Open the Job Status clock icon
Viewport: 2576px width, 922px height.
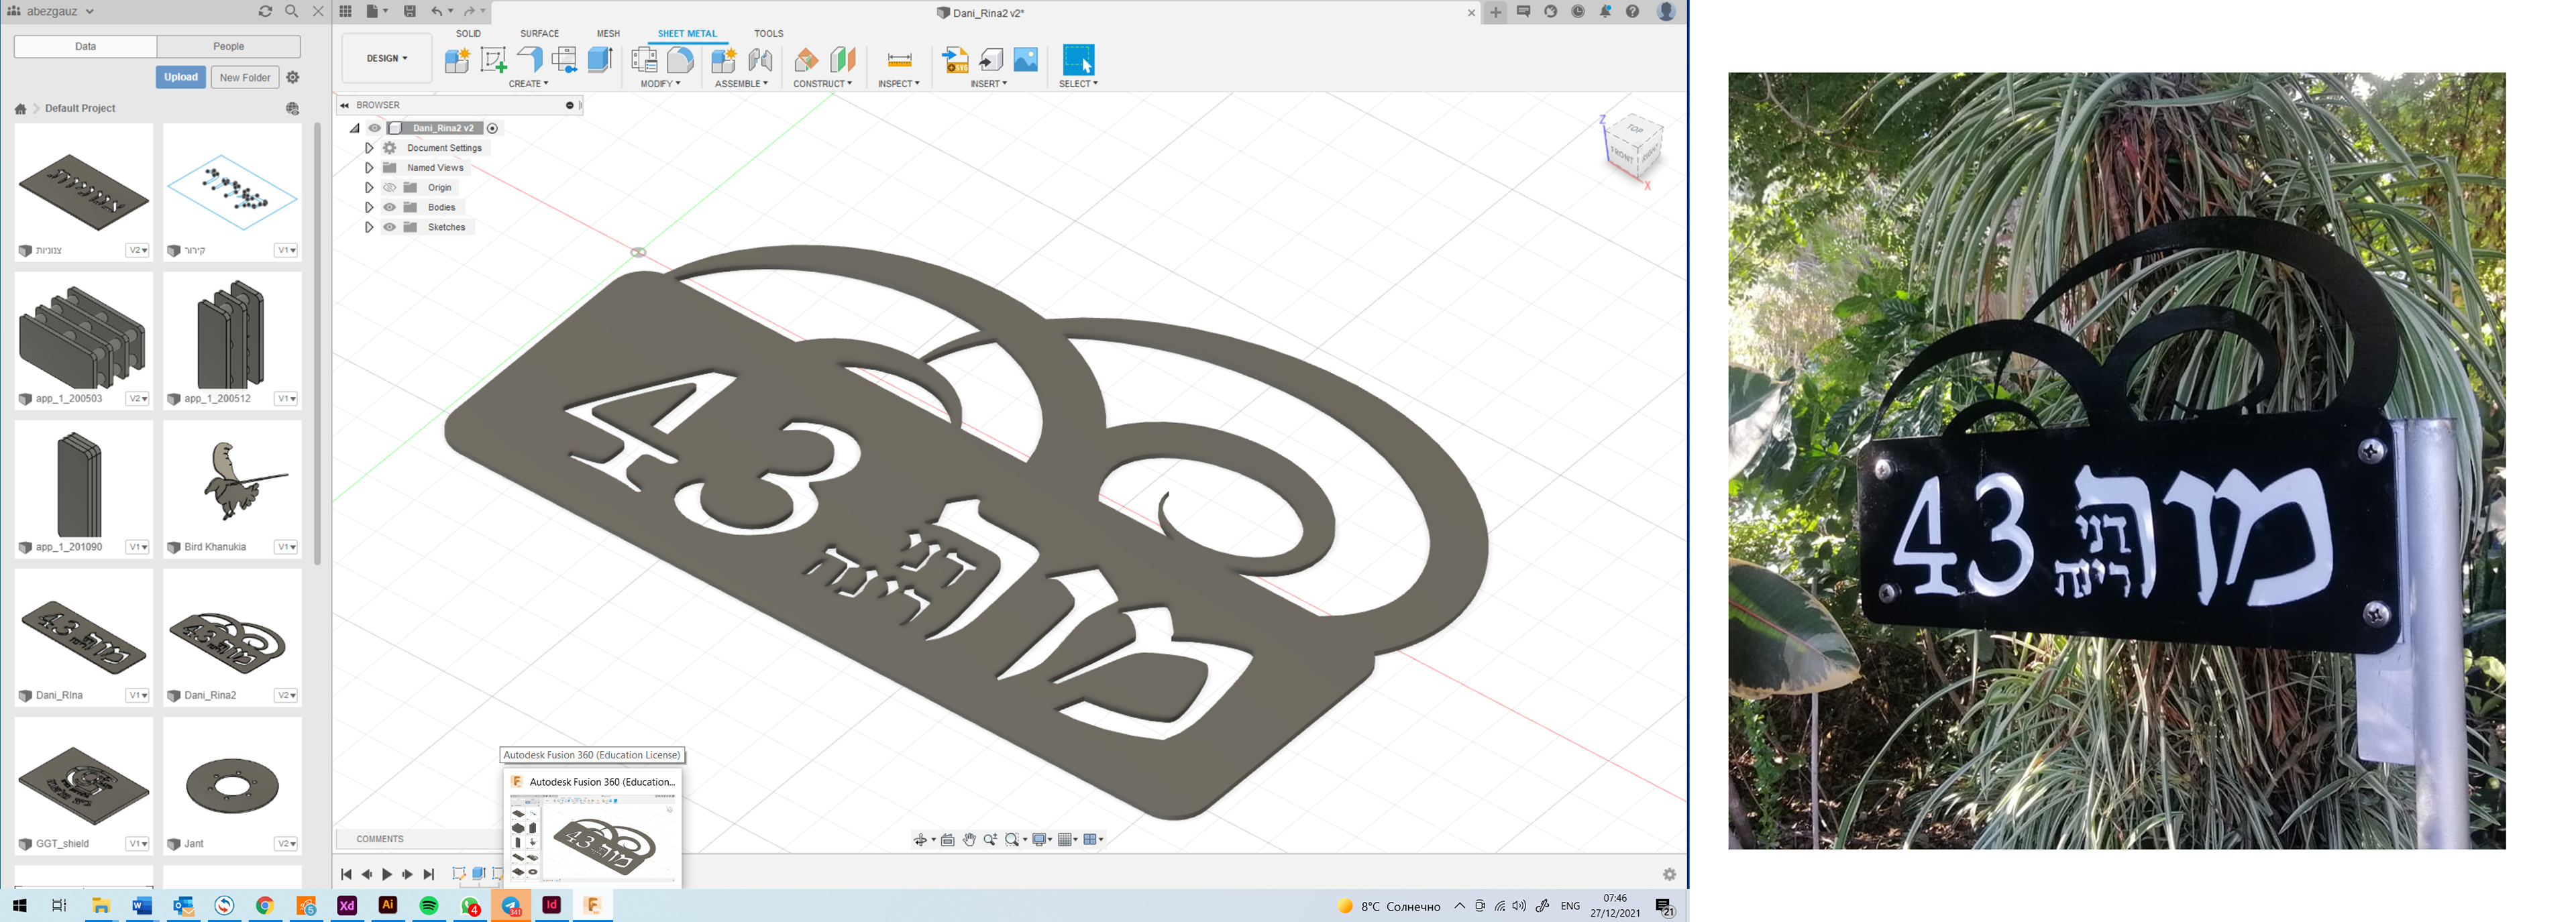coord(1578,12)
